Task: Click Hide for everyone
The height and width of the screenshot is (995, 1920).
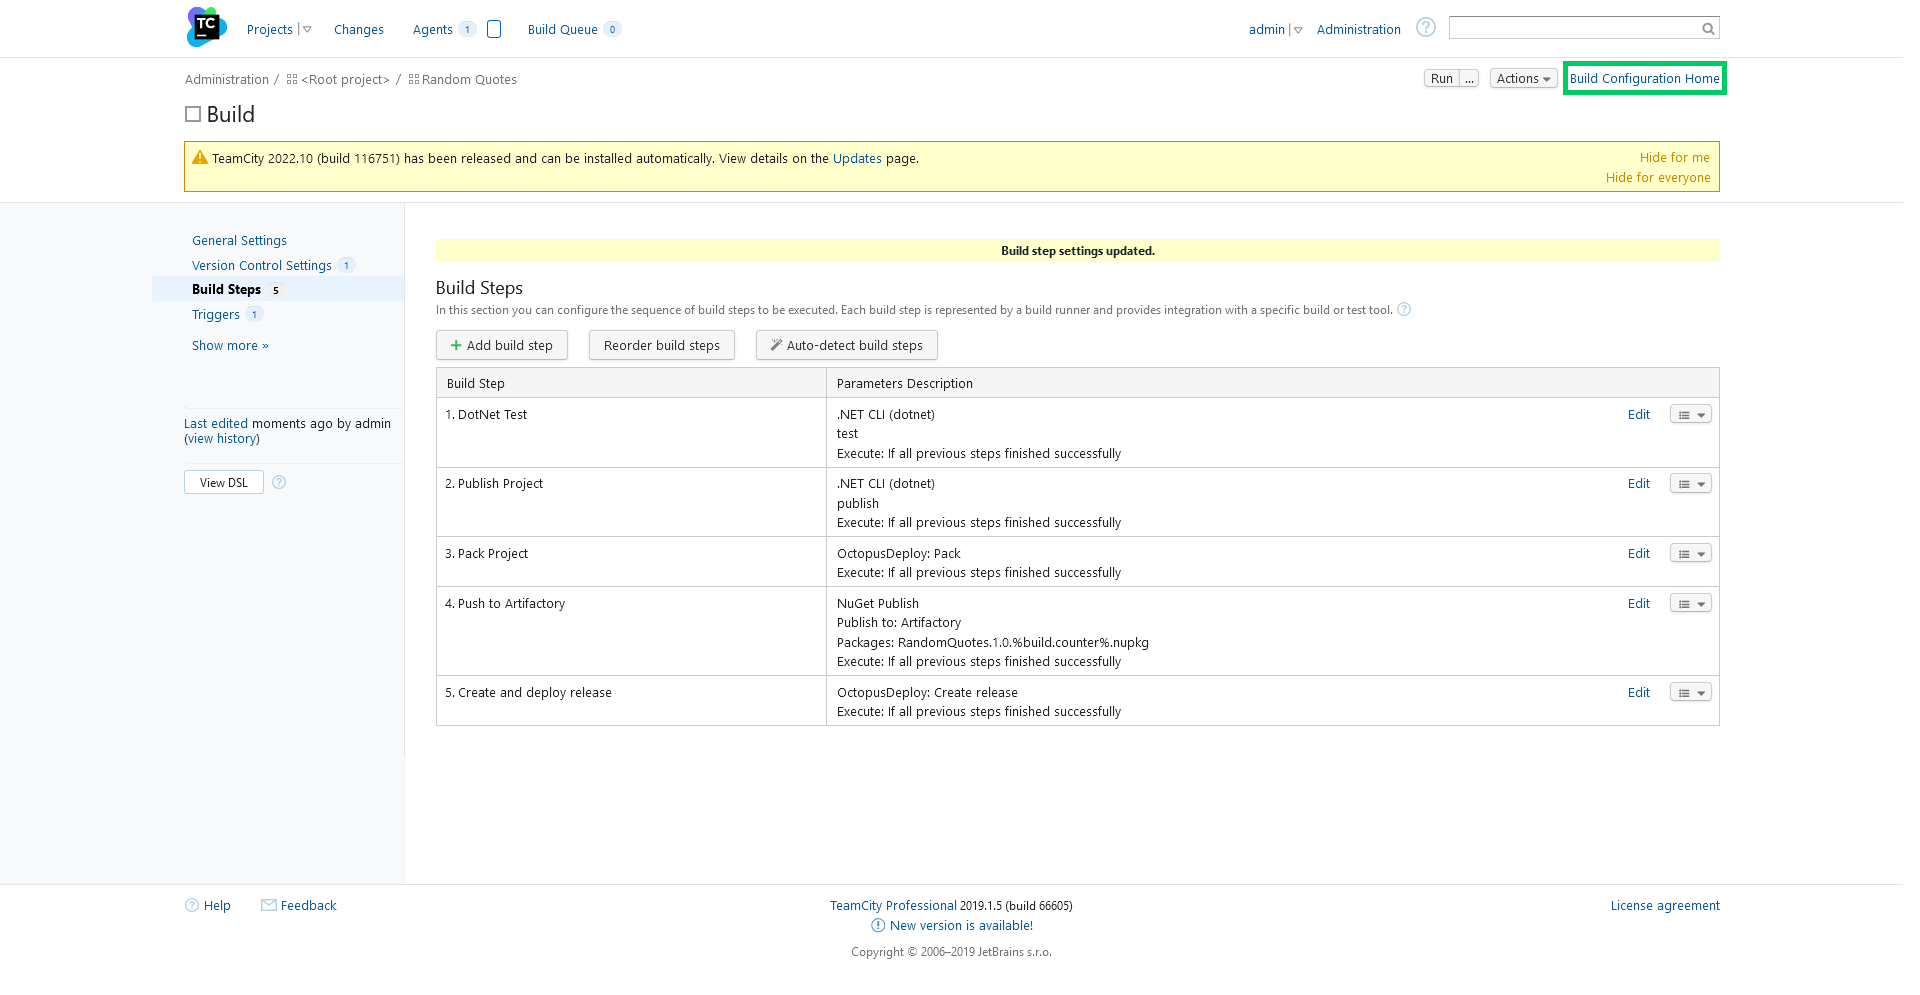Action: 1658,177
